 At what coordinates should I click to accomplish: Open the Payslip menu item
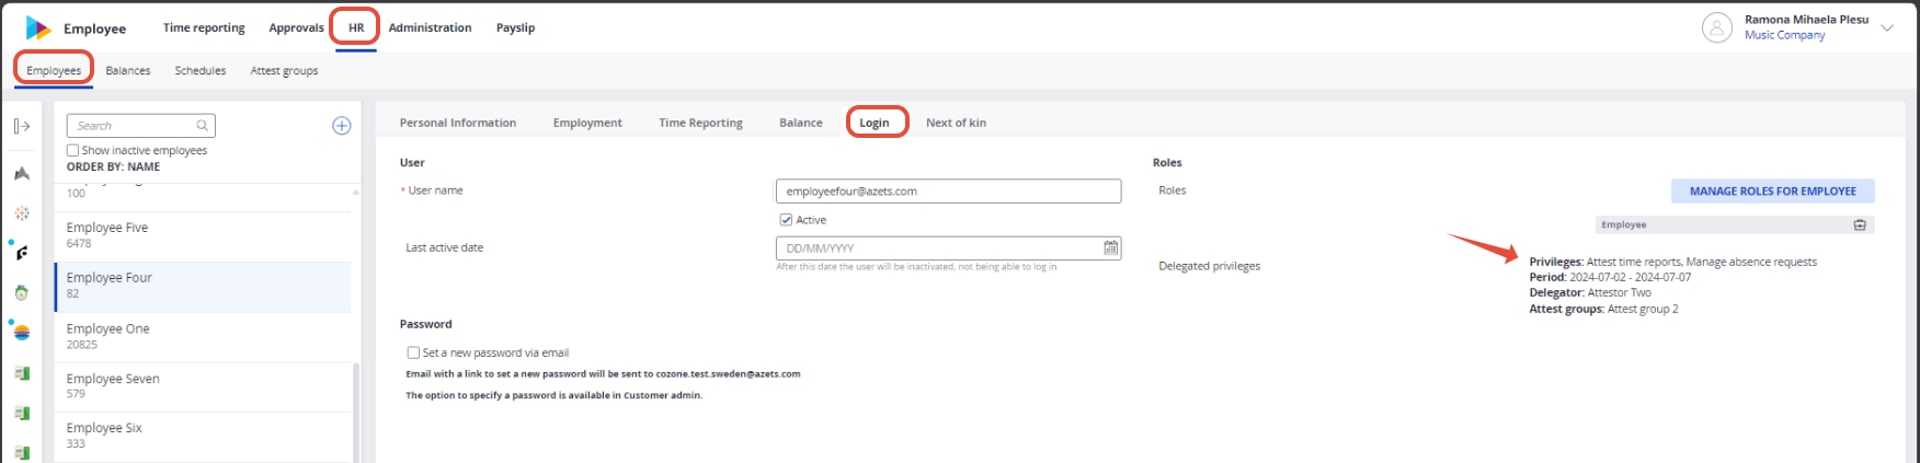point(515,28)
